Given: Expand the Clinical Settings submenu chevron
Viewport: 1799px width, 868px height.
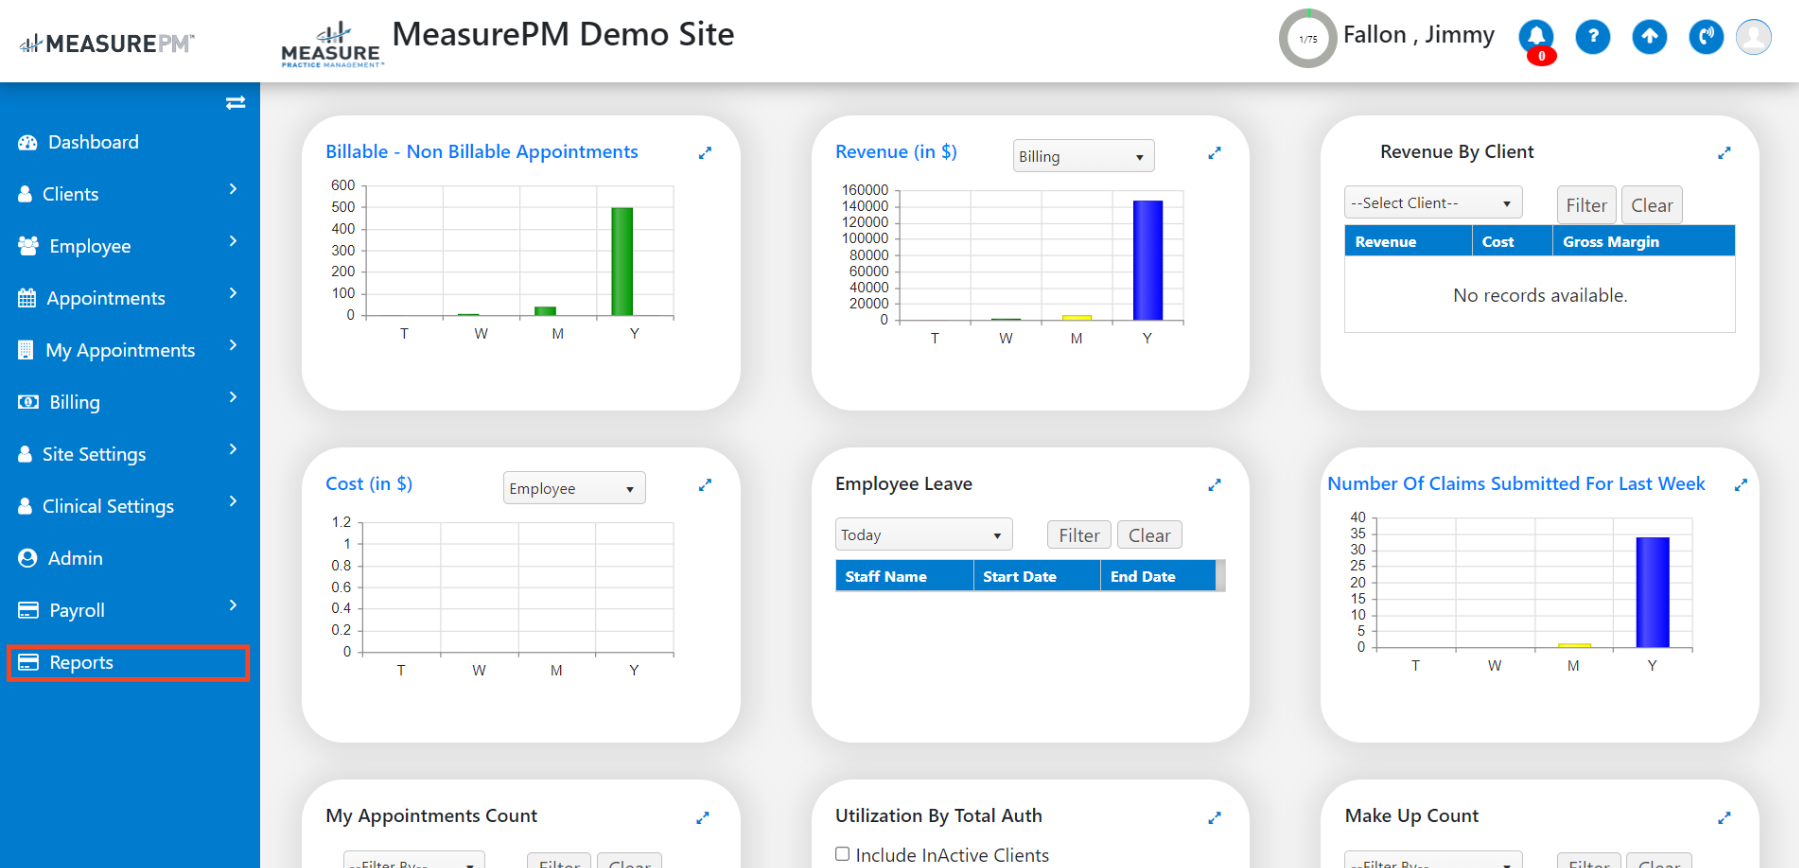Looking at the screenshot, I should click(233, 501).
